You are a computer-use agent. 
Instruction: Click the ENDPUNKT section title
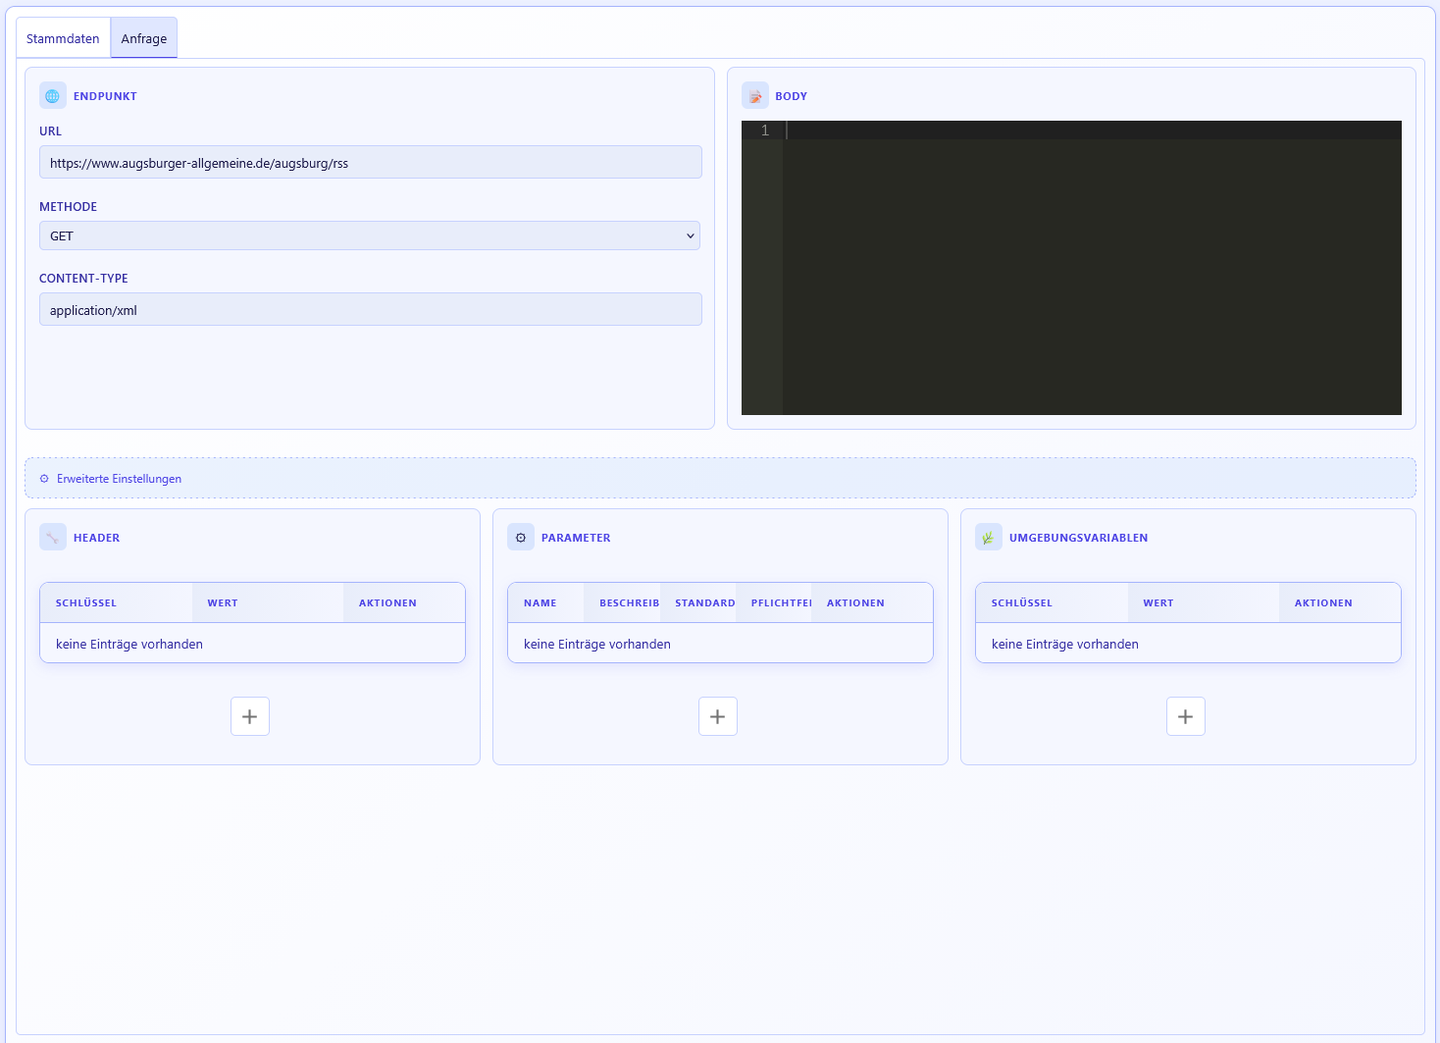click(105, 96)
